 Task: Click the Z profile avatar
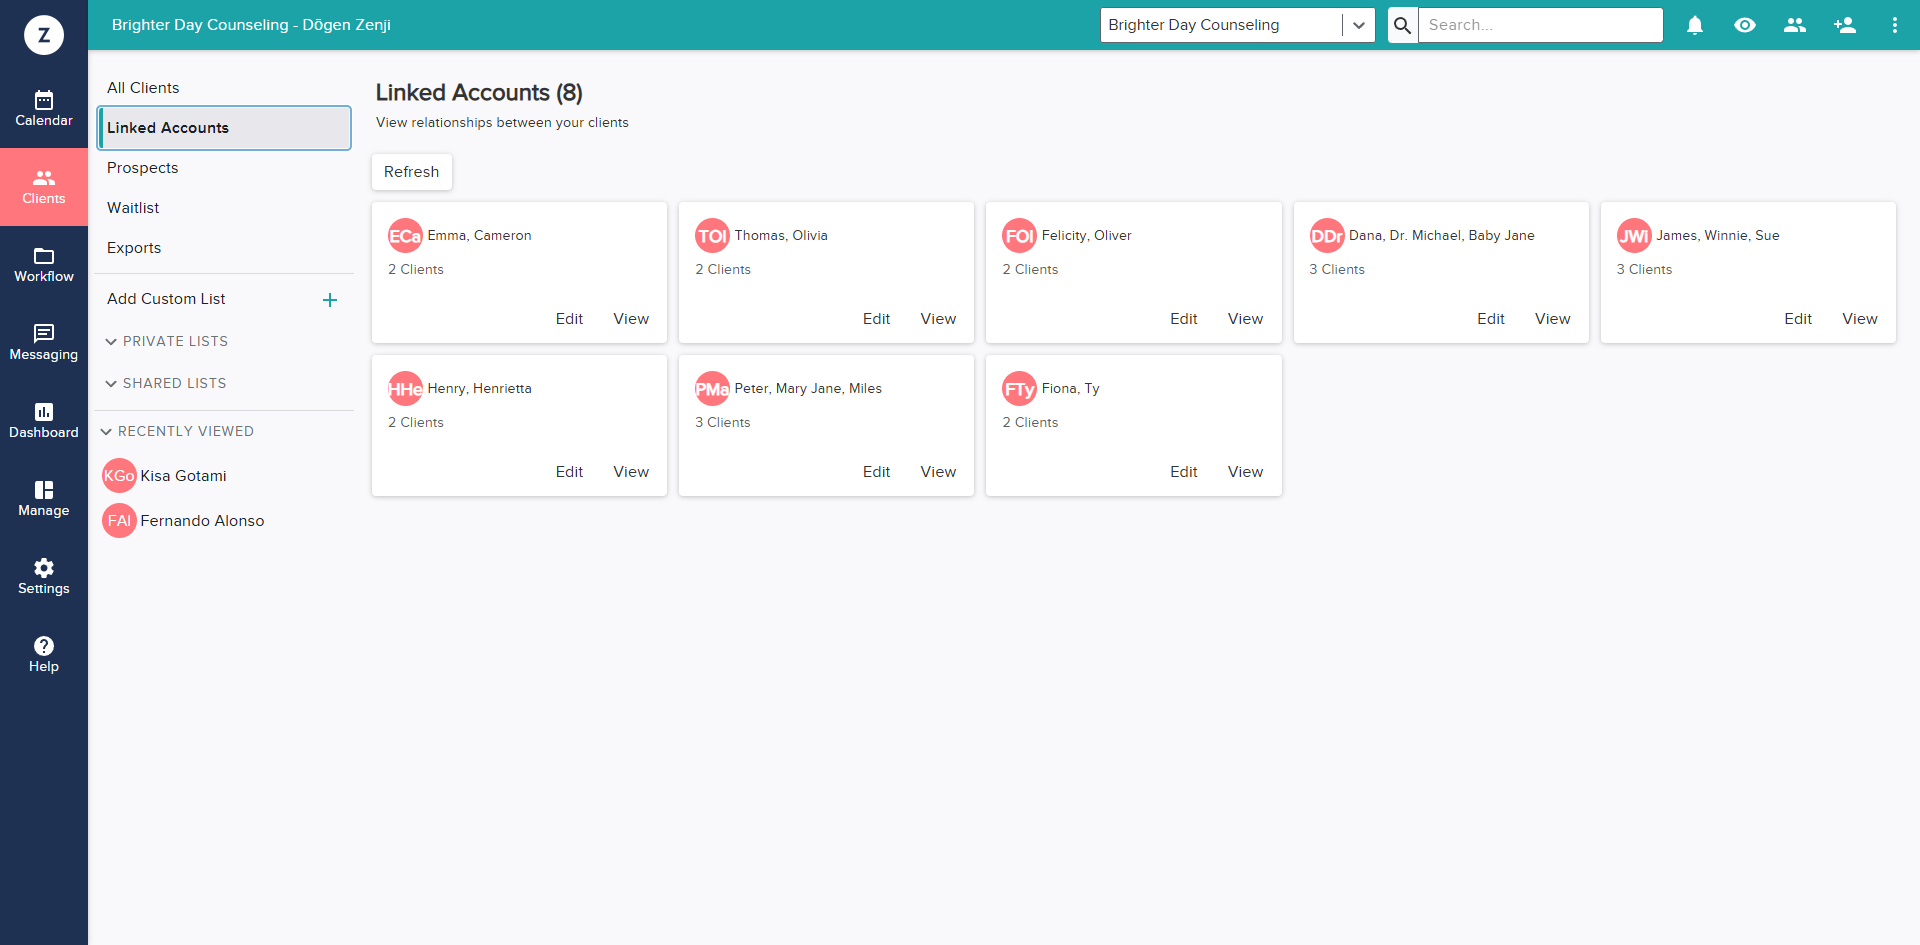click(x=44, y=35)
